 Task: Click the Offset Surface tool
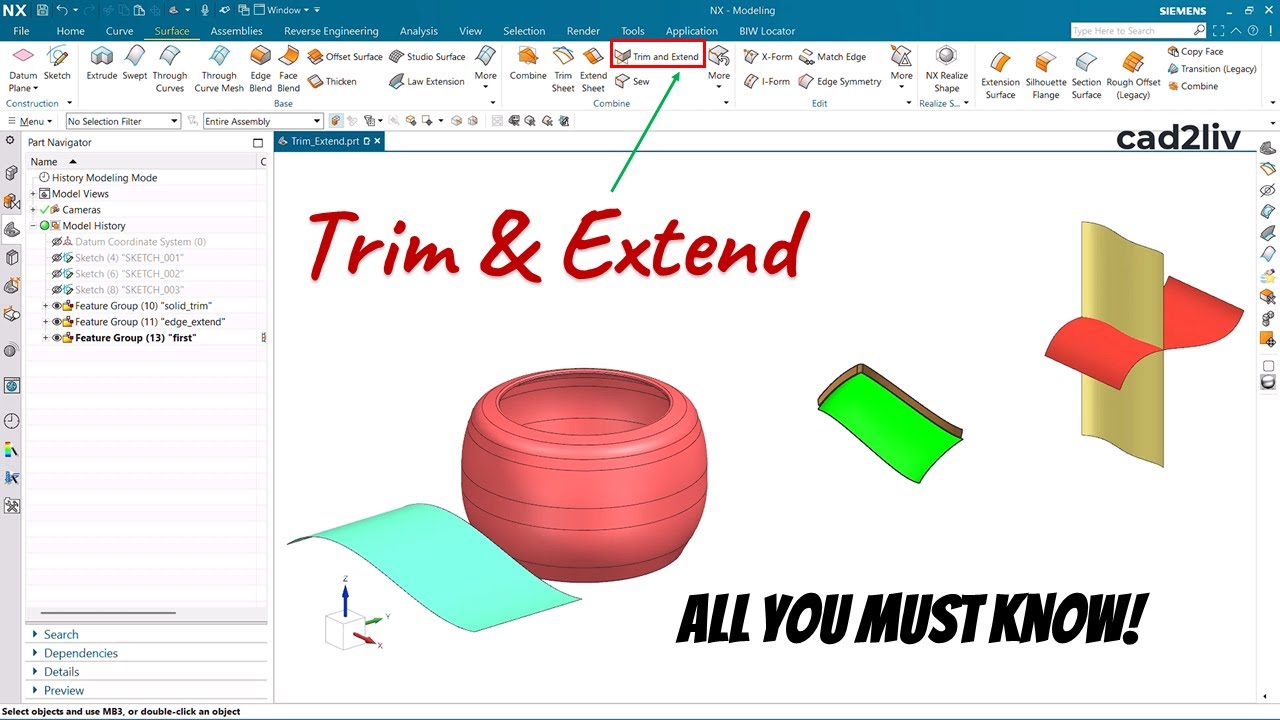click(x=345, y=57)
